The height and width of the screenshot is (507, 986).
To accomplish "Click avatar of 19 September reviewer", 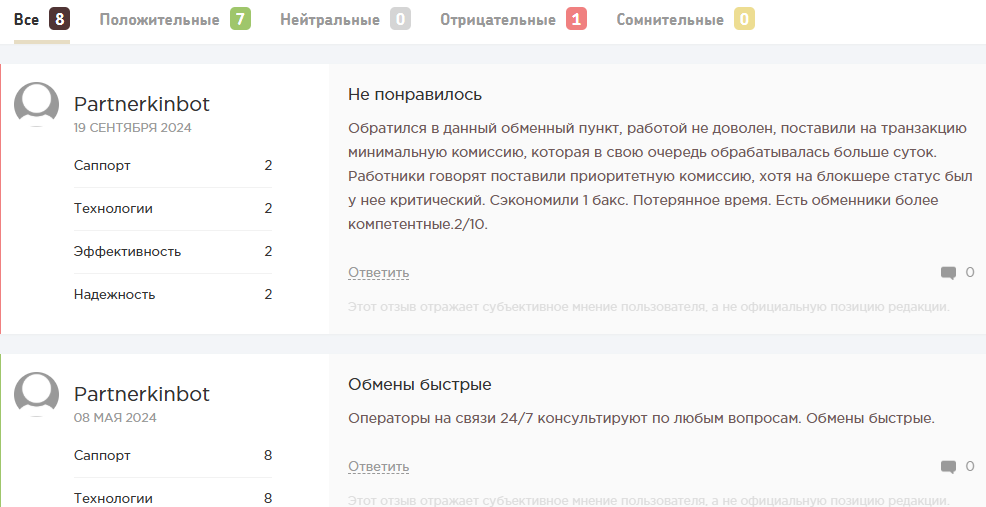I will pos(36,104).
